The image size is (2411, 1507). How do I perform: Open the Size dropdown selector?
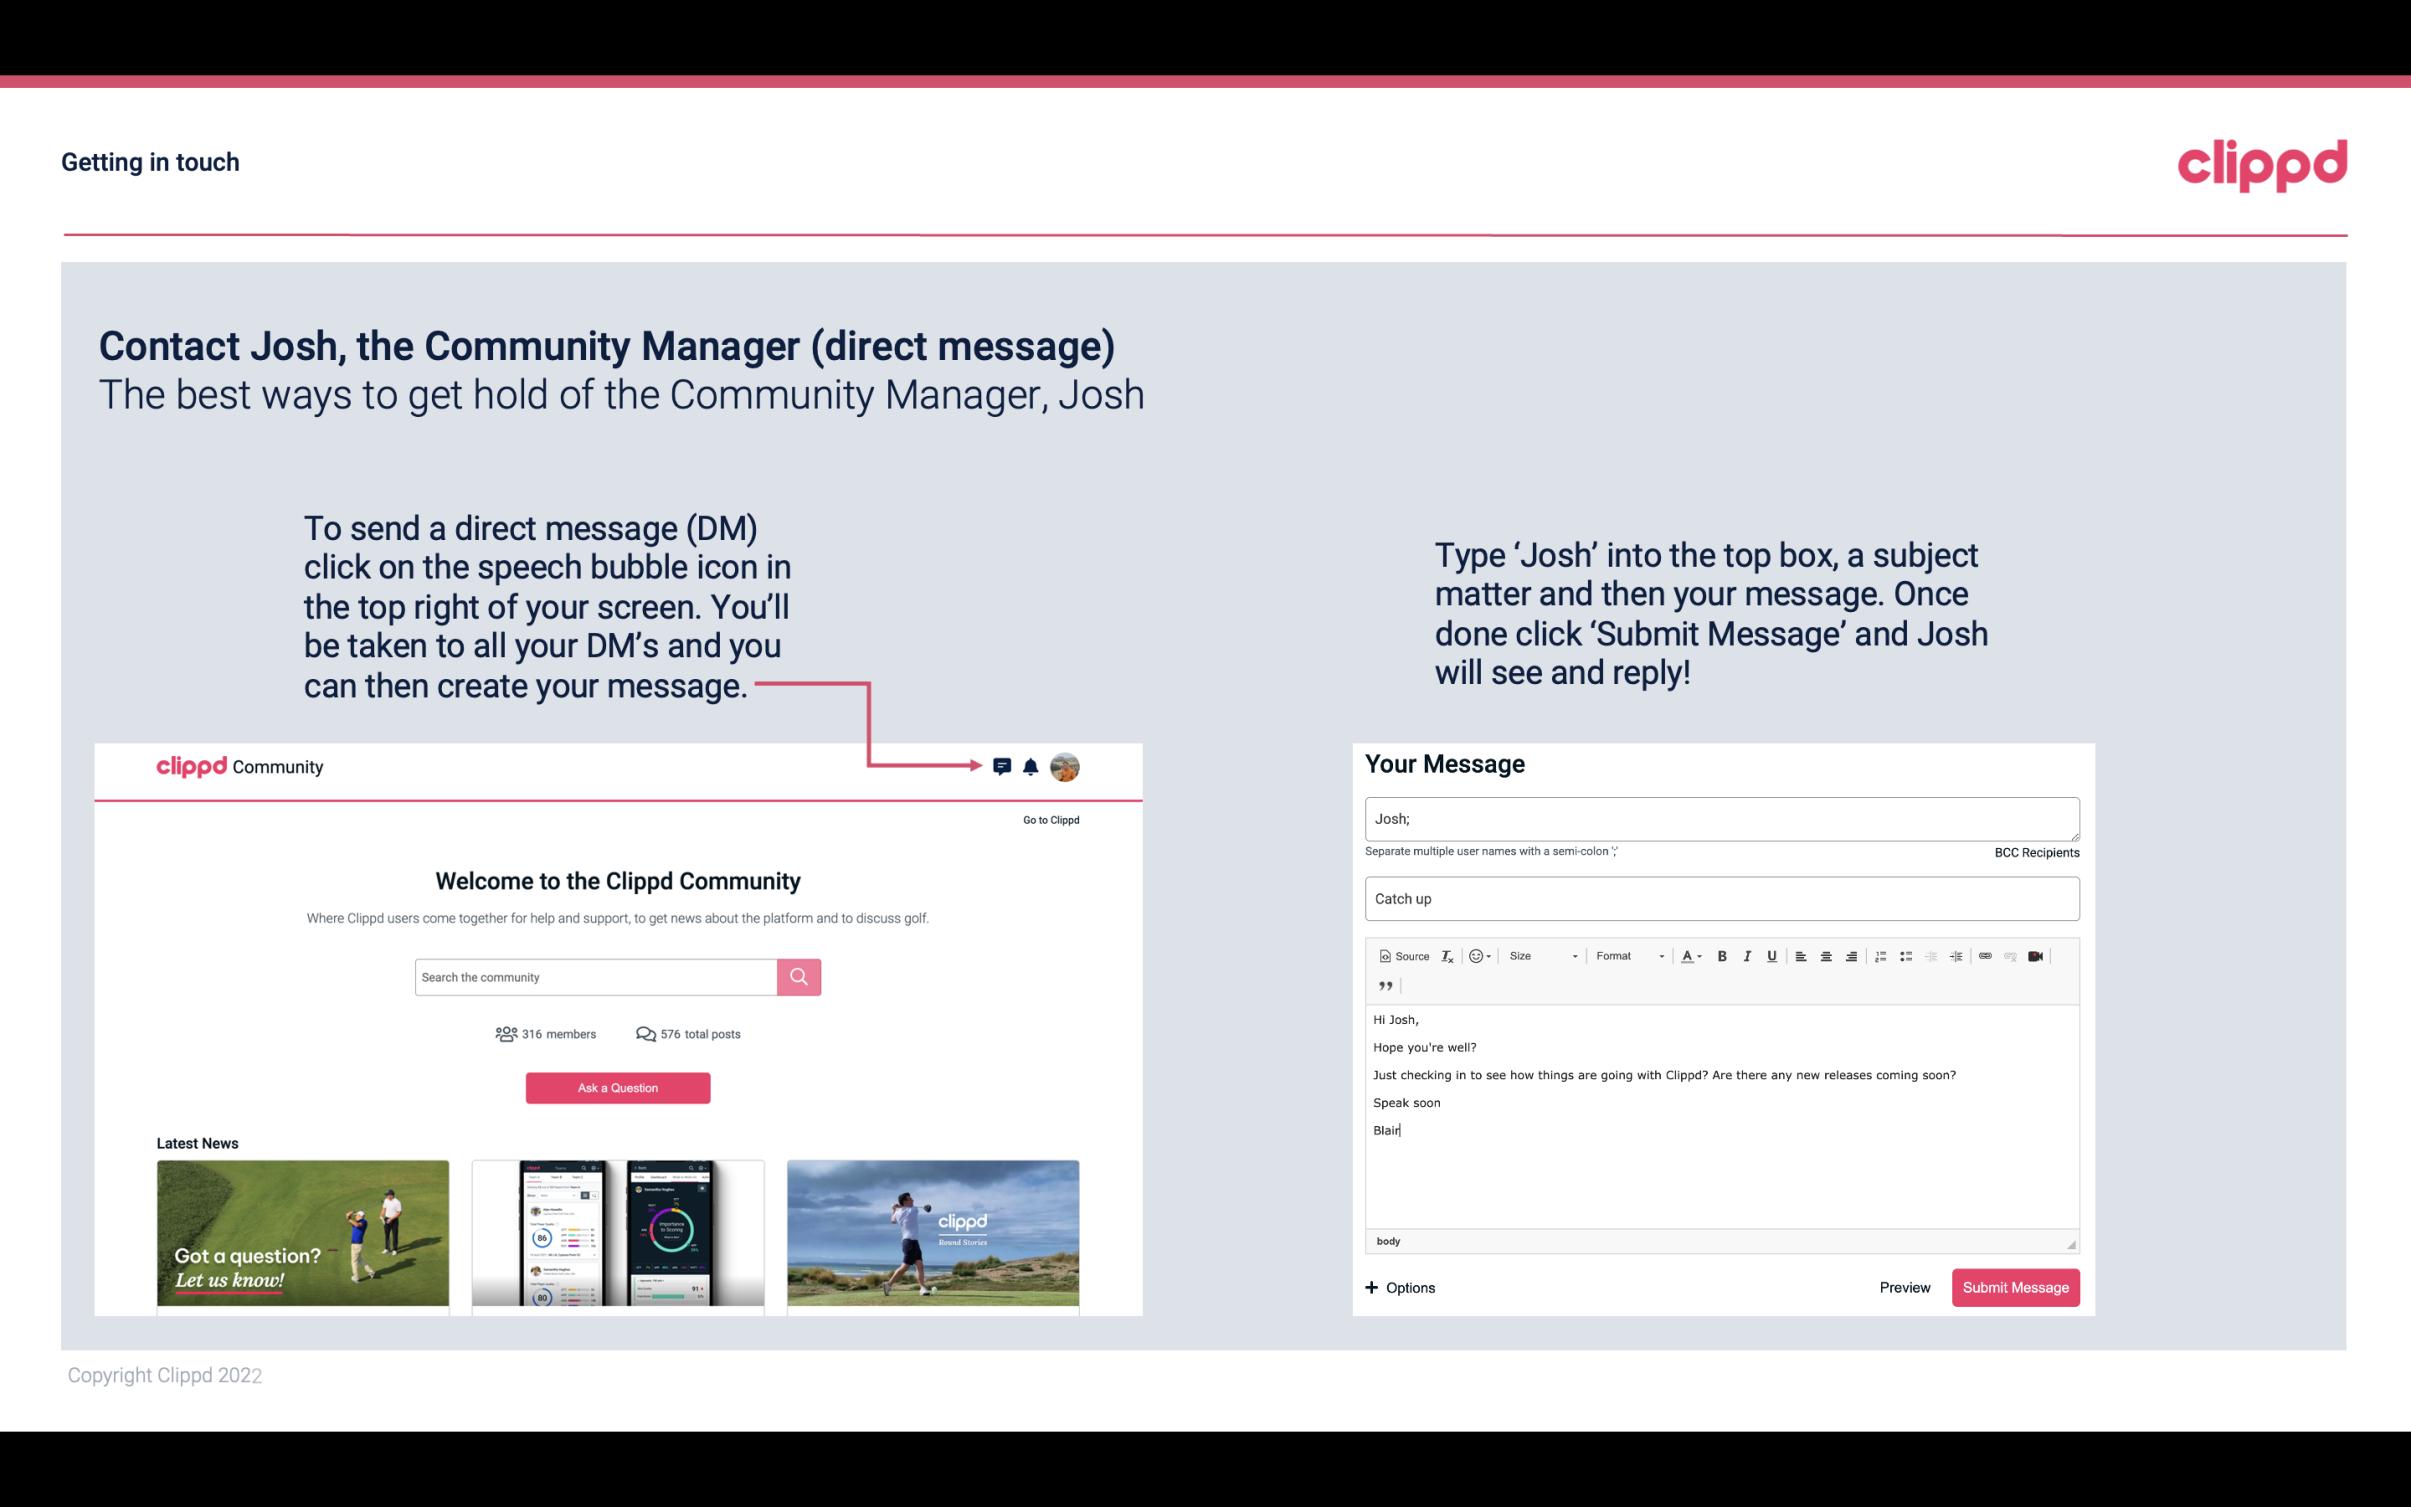pos(1540,955)
